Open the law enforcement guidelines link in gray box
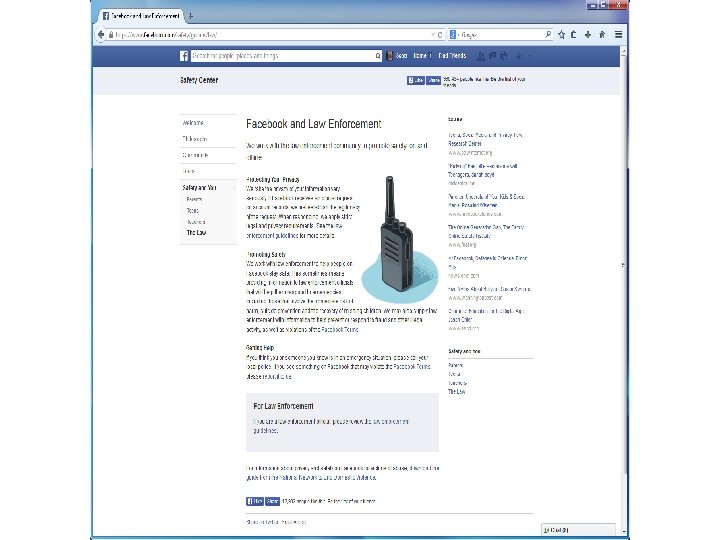 [x=331, y=426]
